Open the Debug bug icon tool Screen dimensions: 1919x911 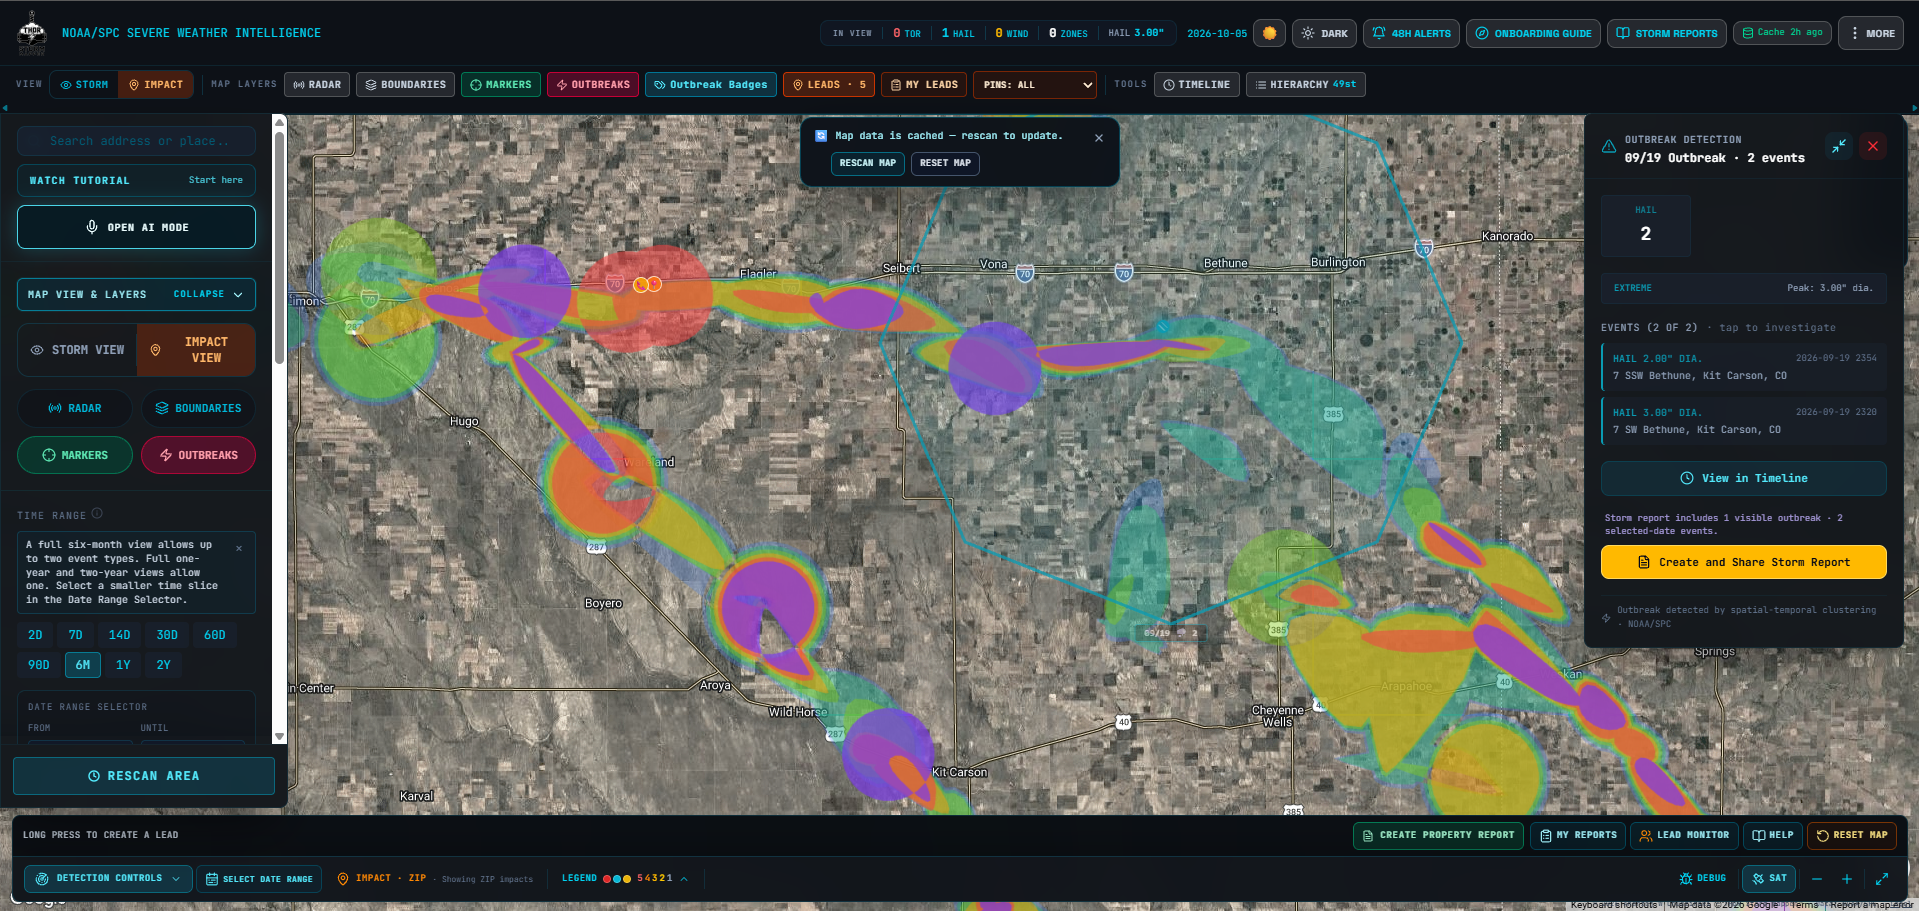[x=1703, y=879]
